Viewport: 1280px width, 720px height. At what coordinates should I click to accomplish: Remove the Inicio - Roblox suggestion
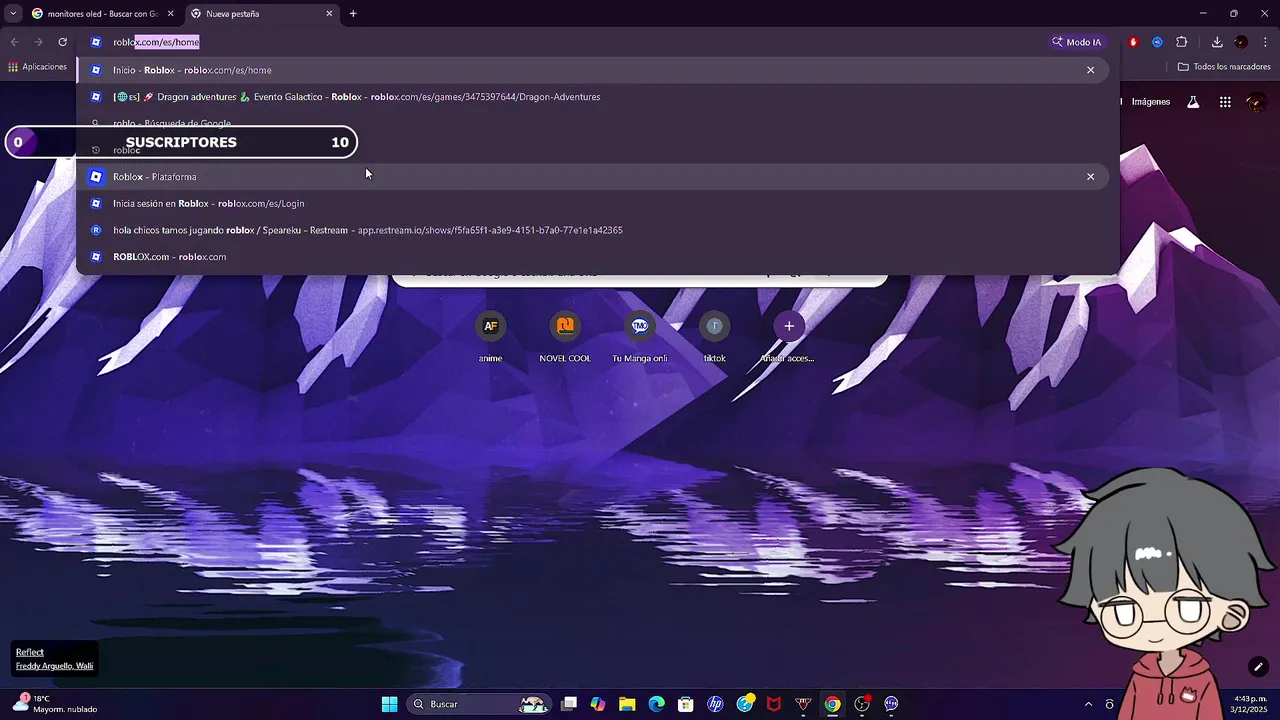click(1090, 70)
